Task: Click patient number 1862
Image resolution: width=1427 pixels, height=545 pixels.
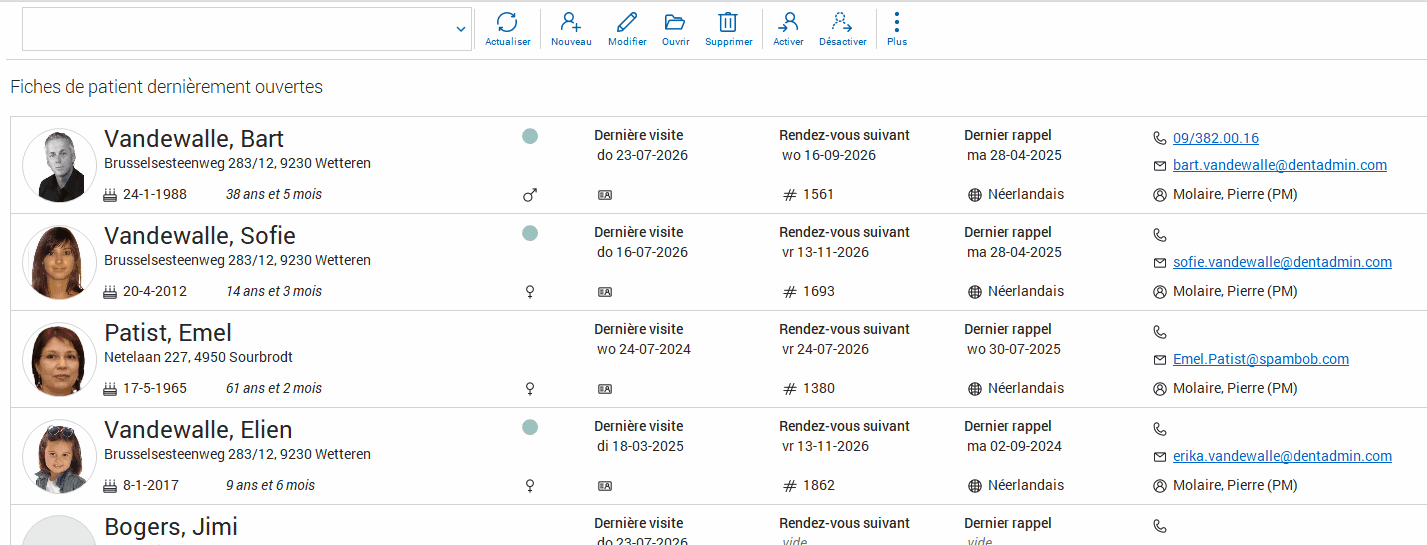Action: pos(819,486)
